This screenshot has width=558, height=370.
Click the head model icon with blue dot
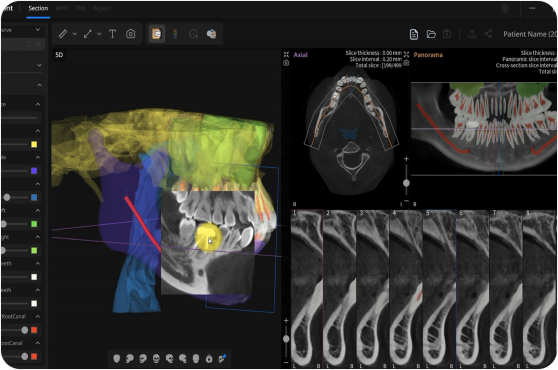(x=211, y=34)
